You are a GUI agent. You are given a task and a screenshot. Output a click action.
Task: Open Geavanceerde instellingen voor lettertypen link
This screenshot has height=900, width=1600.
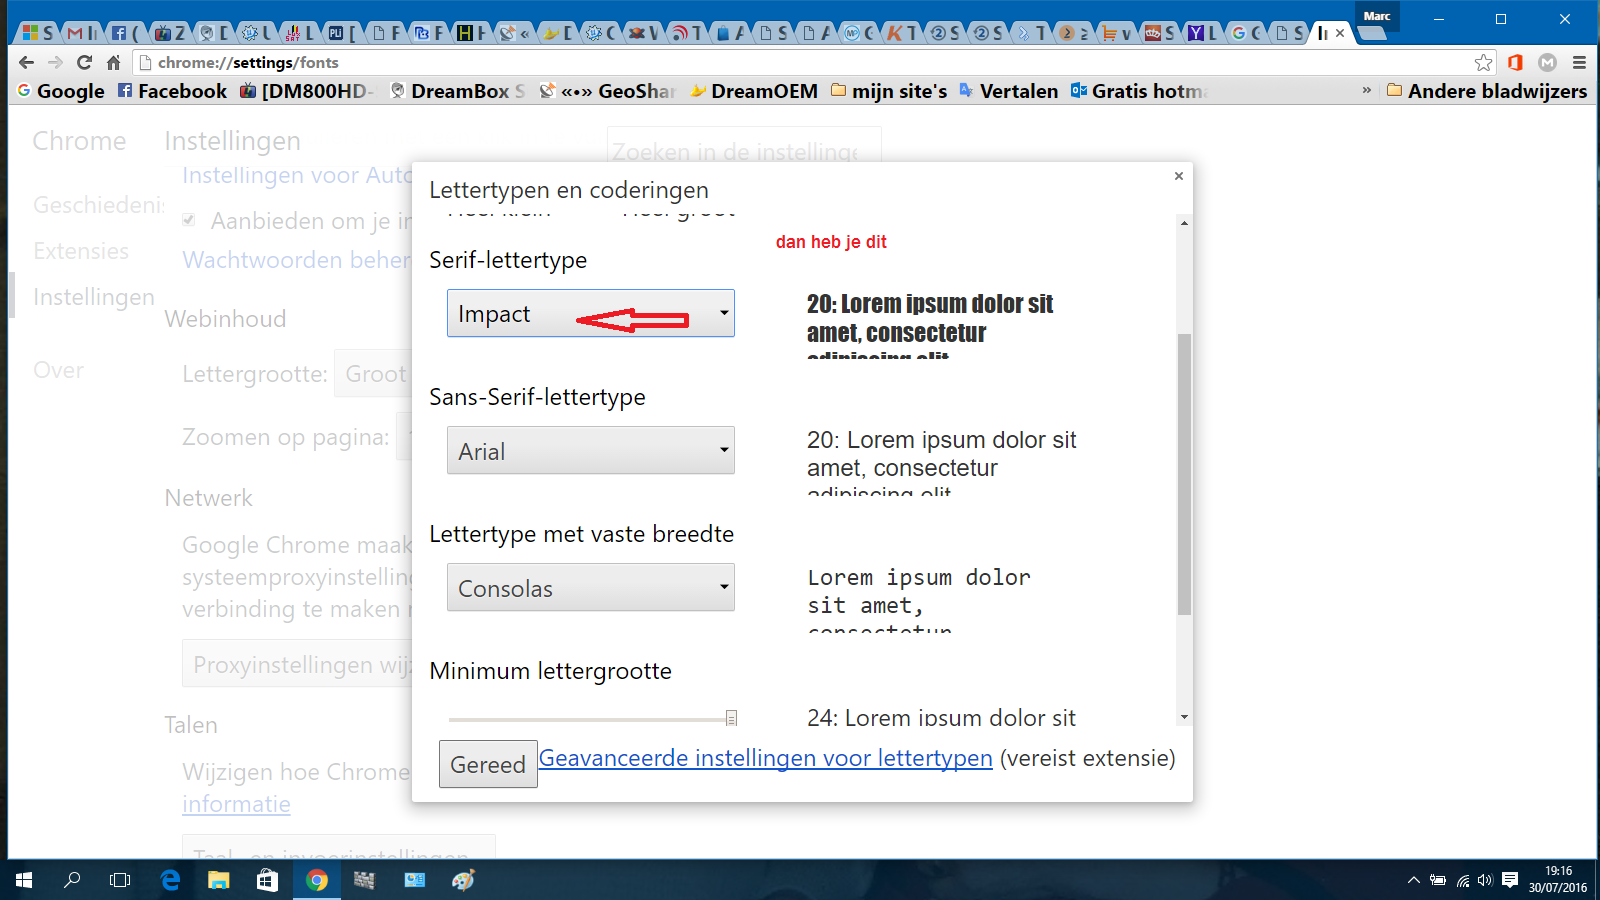[x=765, y=758]
